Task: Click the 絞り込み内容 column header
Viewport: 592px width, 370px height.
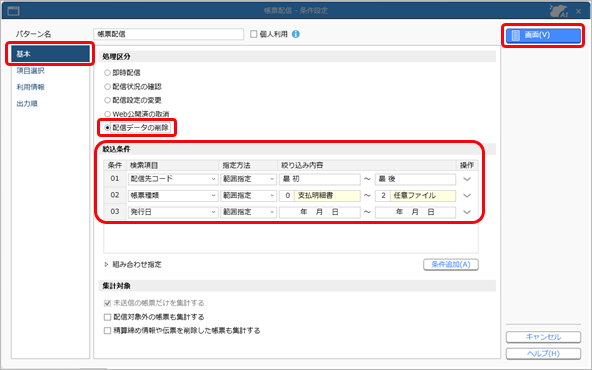Action: [x=367, y=165]
